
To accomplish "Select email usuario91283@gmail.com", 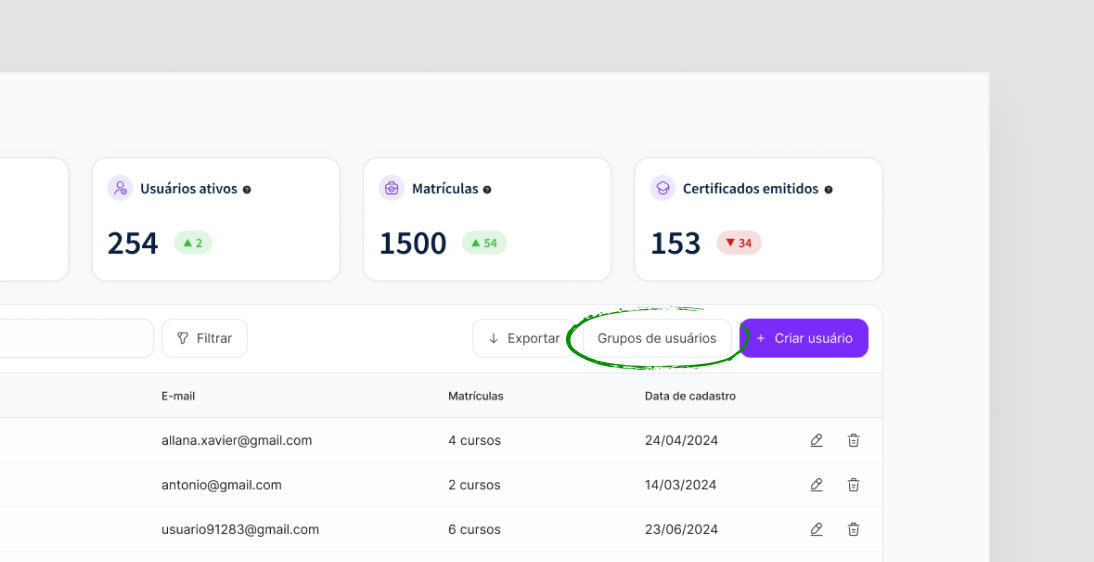I will (240, 529).
